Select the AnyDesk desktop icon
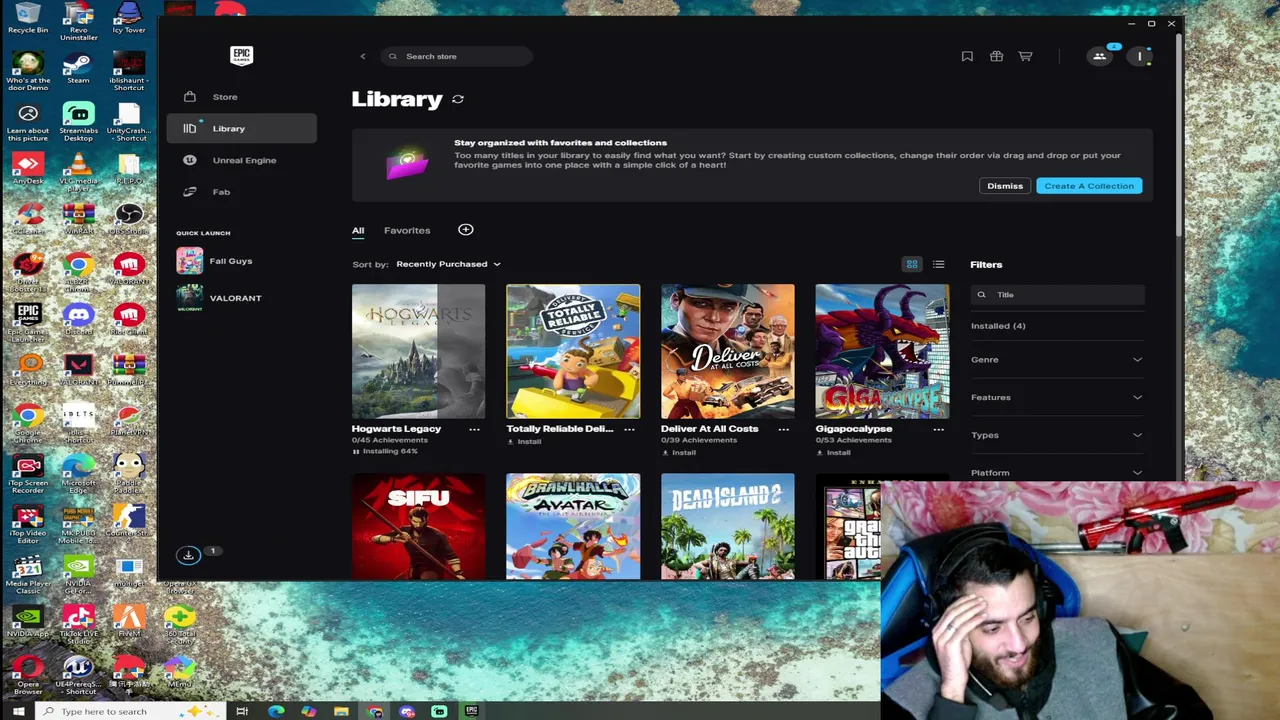 click(28, 170)
